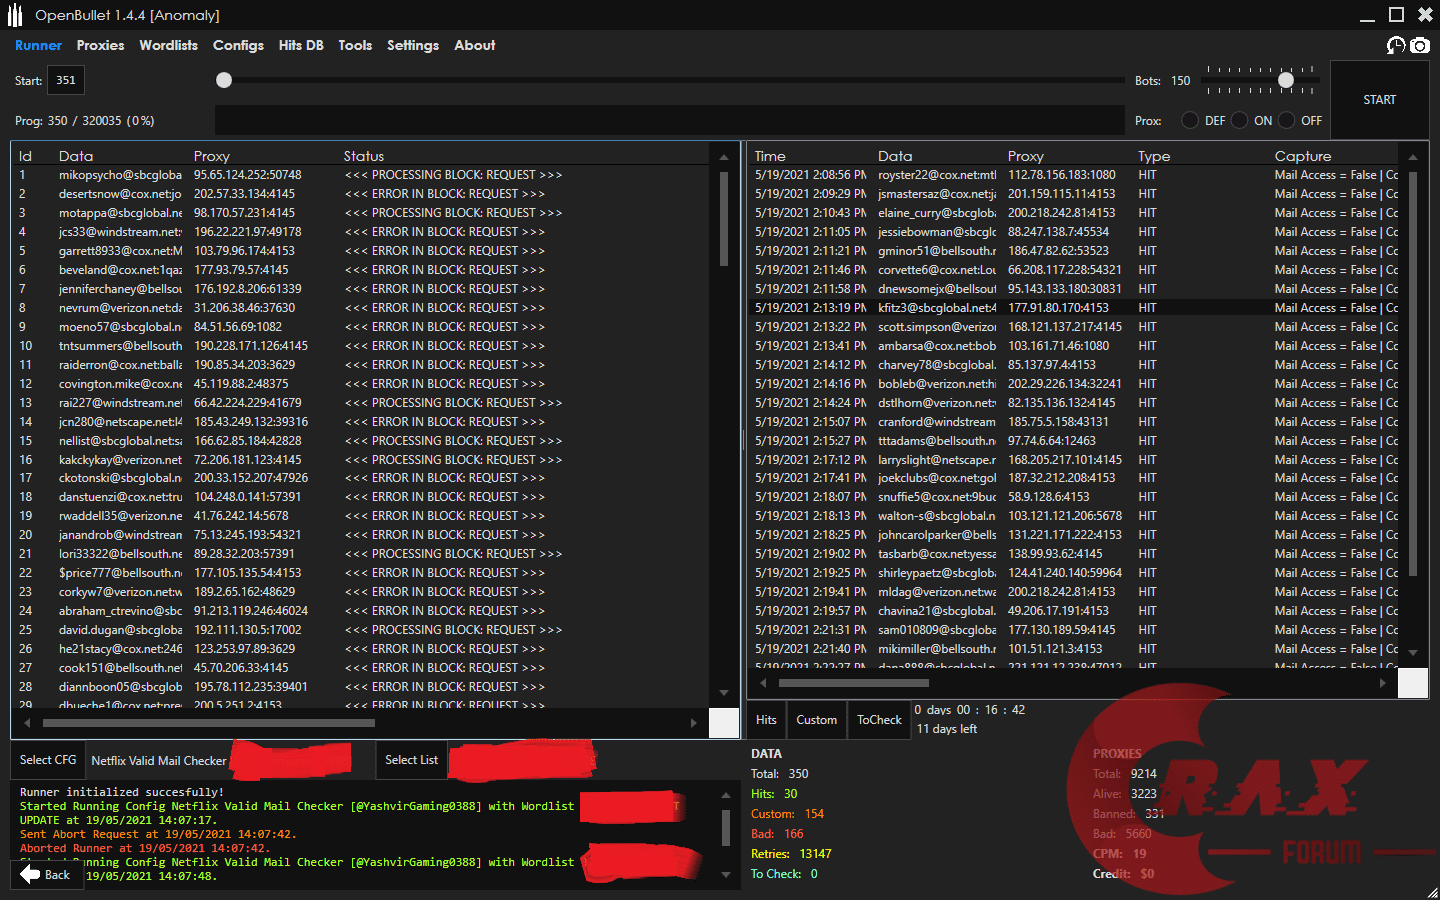Click the Proxy column header in bots list
Viewport: 1440px width, 900px height.
[211, 156]
